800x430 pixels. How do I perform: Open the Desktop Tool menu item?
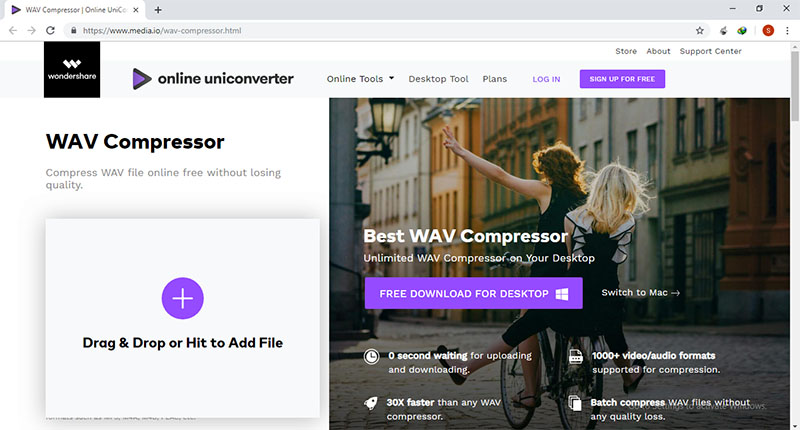tap(438, 79)
